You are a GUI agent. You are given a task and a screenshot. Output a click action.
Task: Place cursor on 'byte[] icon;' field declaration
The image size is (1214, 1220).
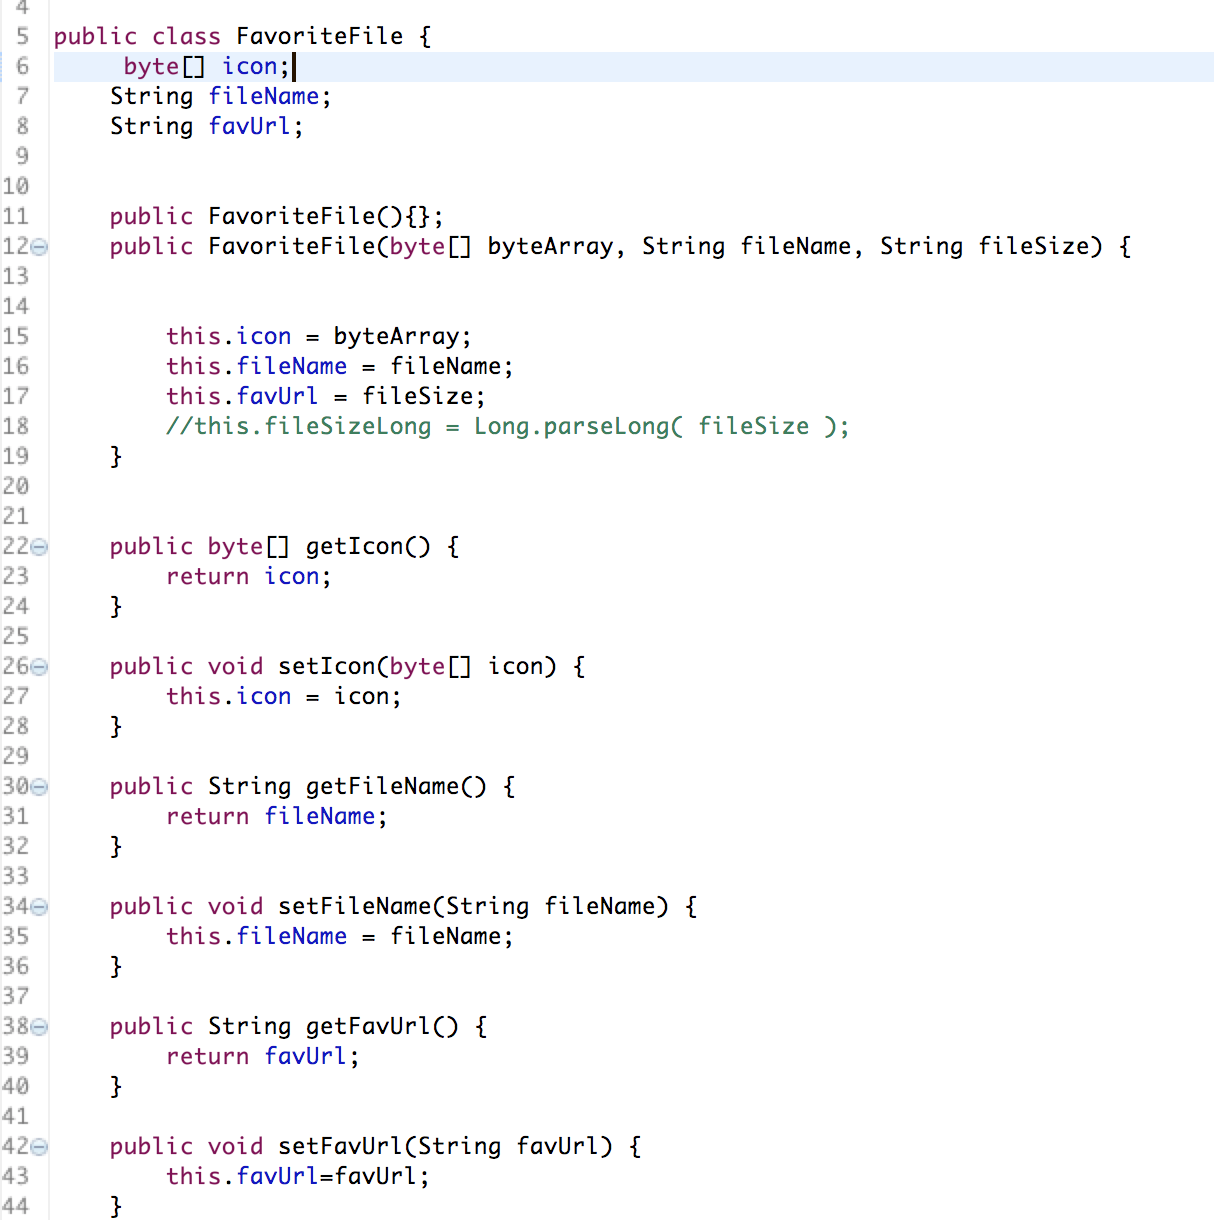click(x=206, y=67)
